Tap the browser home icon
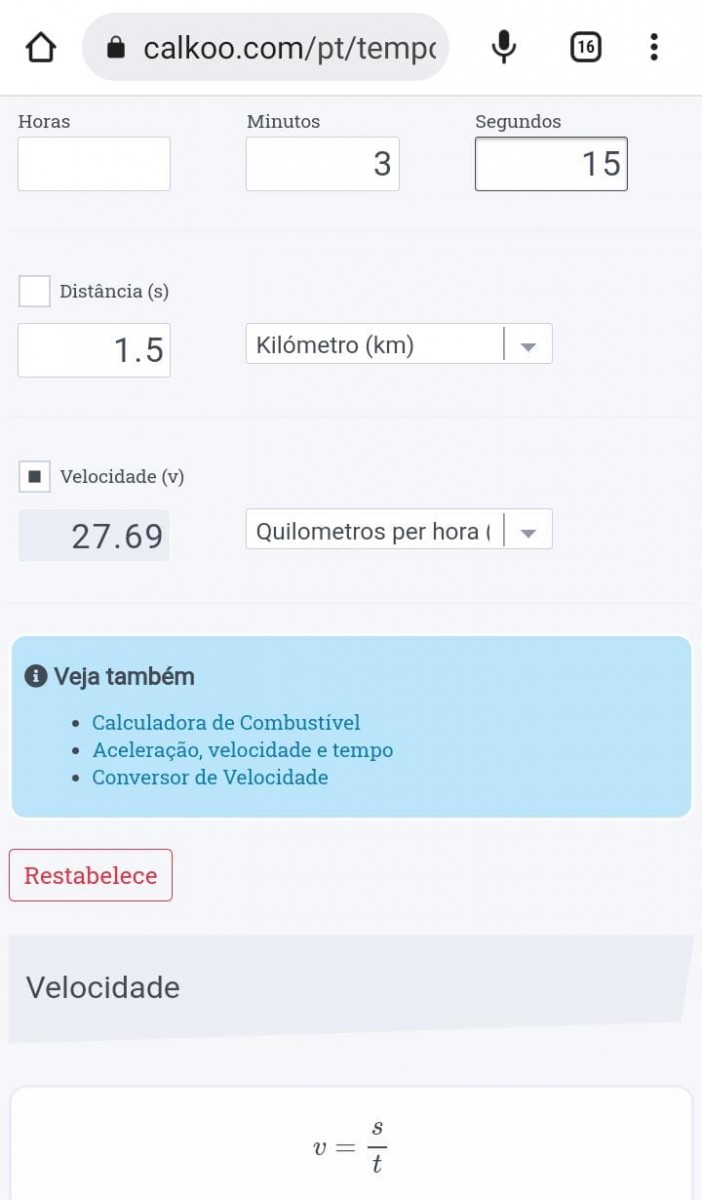702x1200 pixels. [x=40, y=47]
